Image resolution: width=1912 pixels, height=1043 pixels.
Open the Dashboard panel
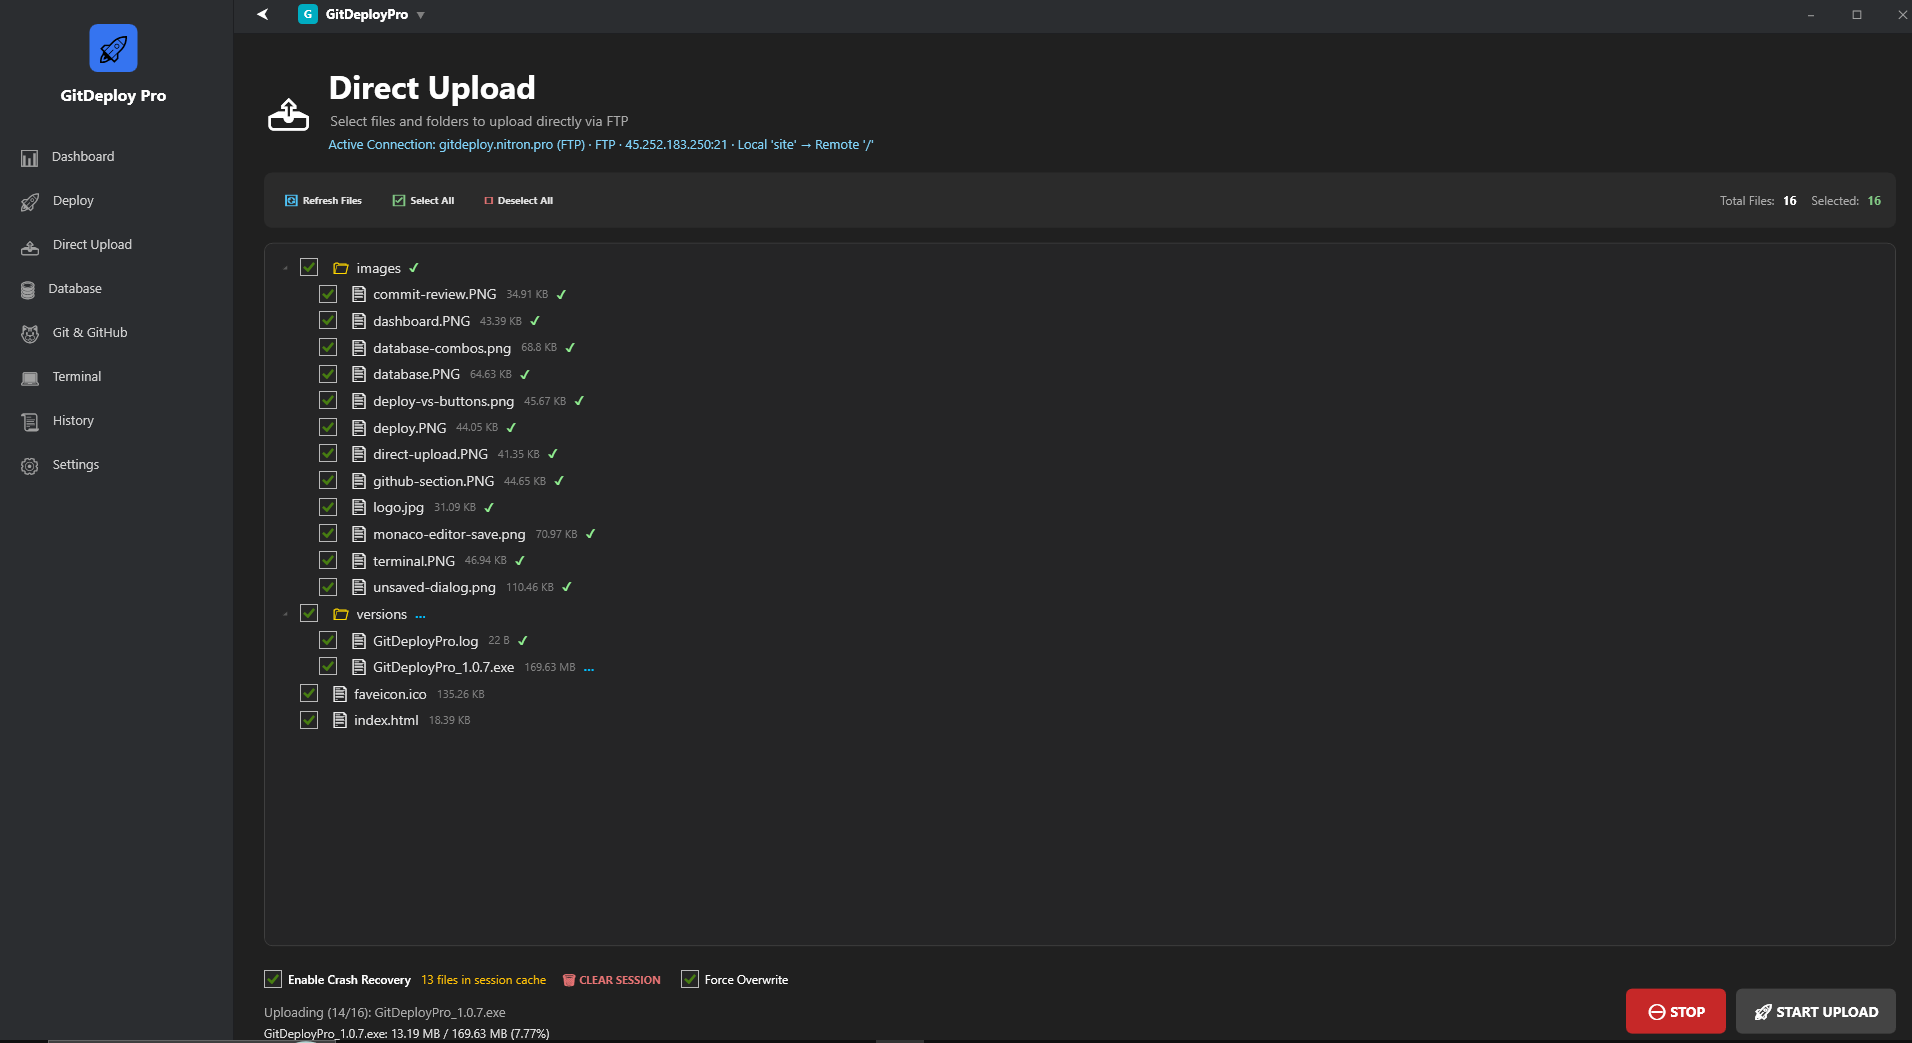[82, 156]
